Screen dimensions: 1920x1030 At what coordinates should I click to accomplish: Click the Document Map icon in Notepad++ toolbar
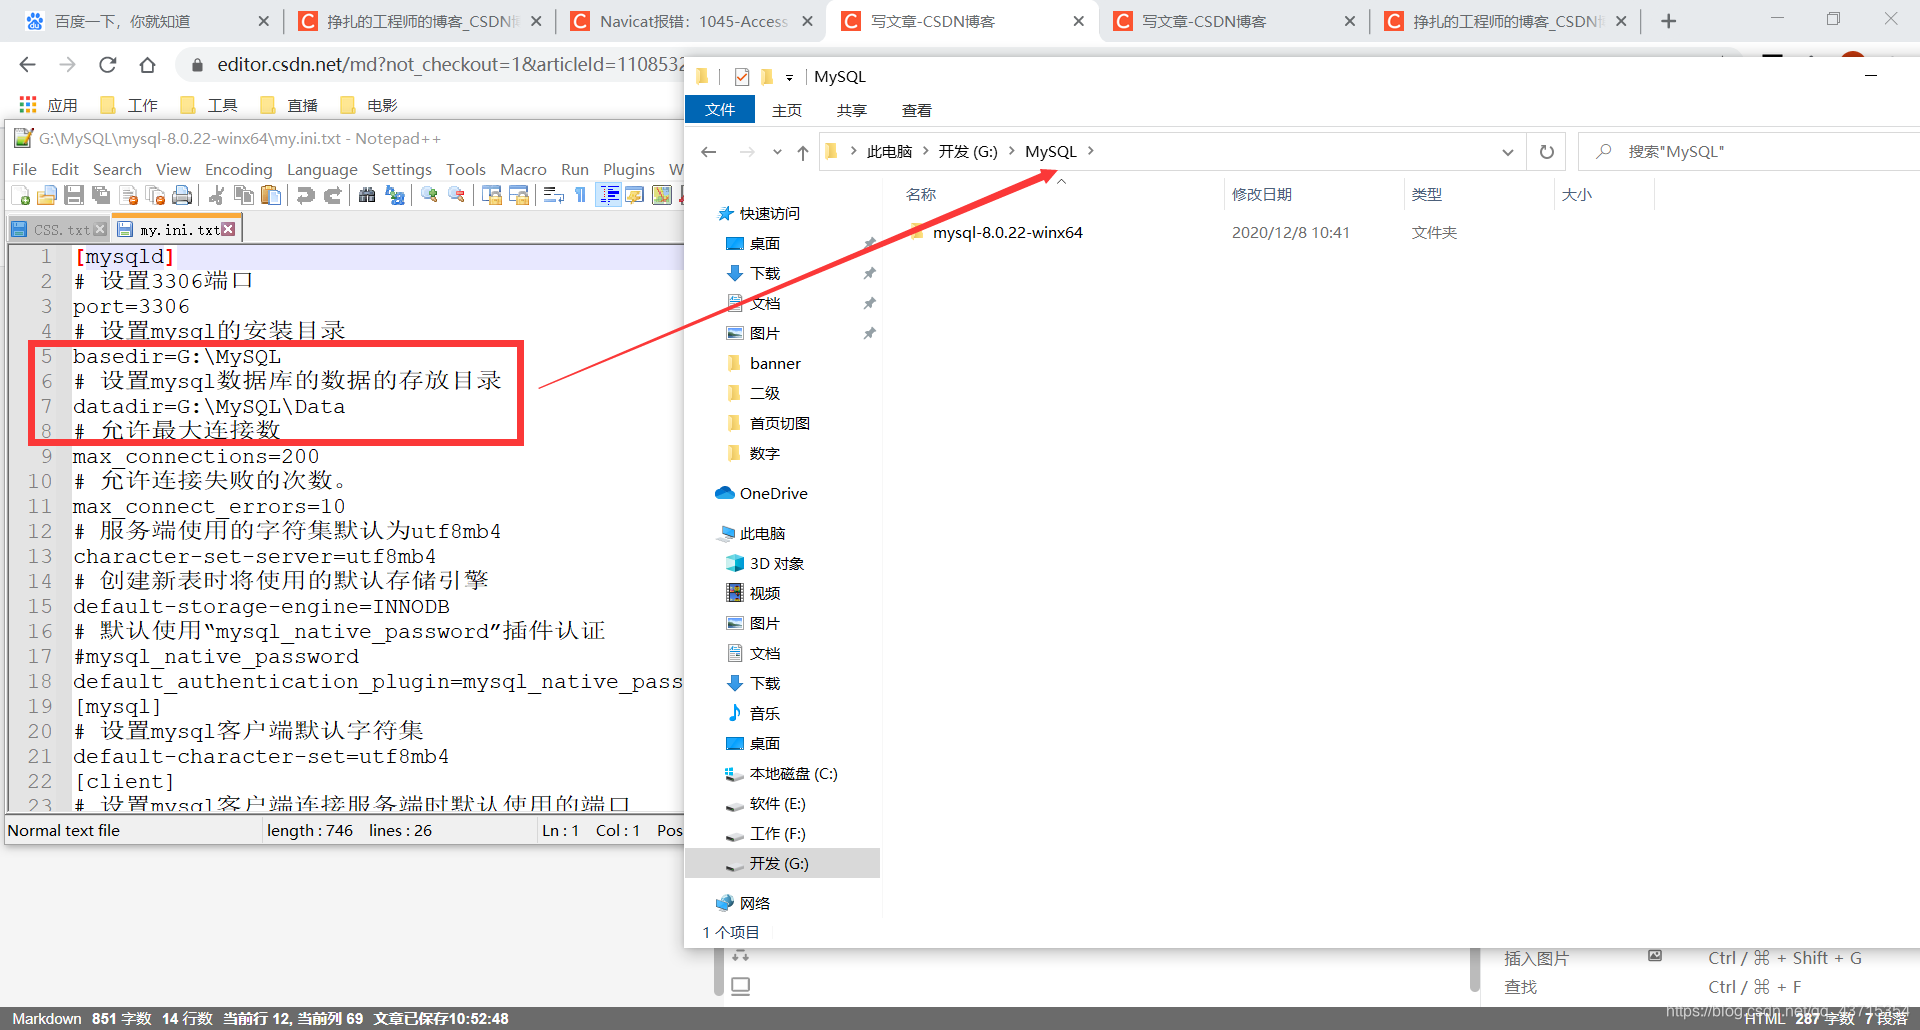point(661,196)
